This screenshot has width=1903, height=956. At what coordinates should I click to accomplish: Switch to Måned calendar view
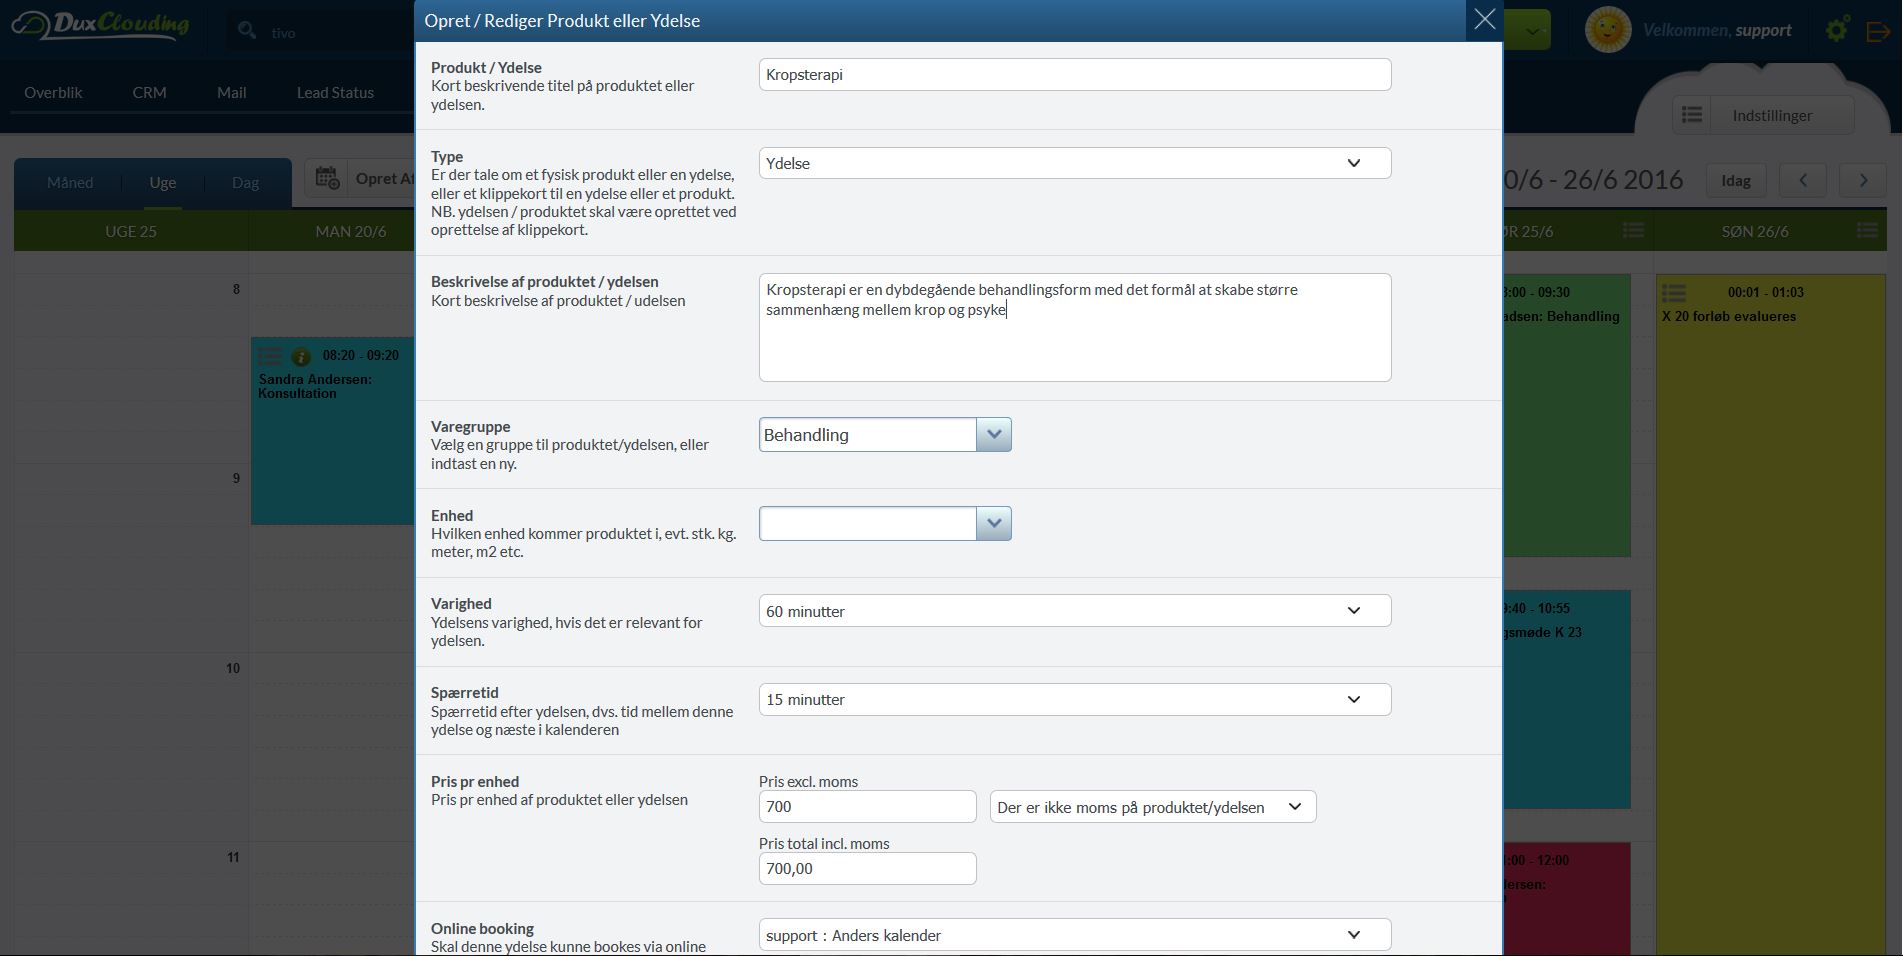coord(70,183)
